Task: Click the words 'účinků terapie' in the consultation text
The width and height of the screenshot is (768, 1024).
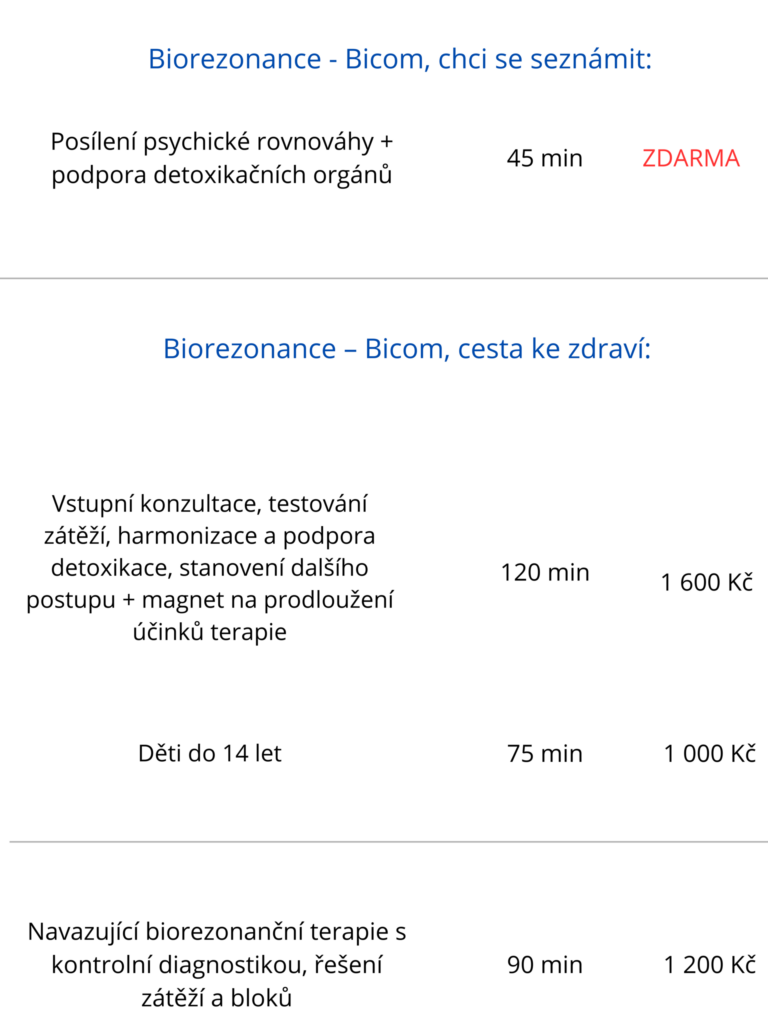Action: tap(209, 632)
